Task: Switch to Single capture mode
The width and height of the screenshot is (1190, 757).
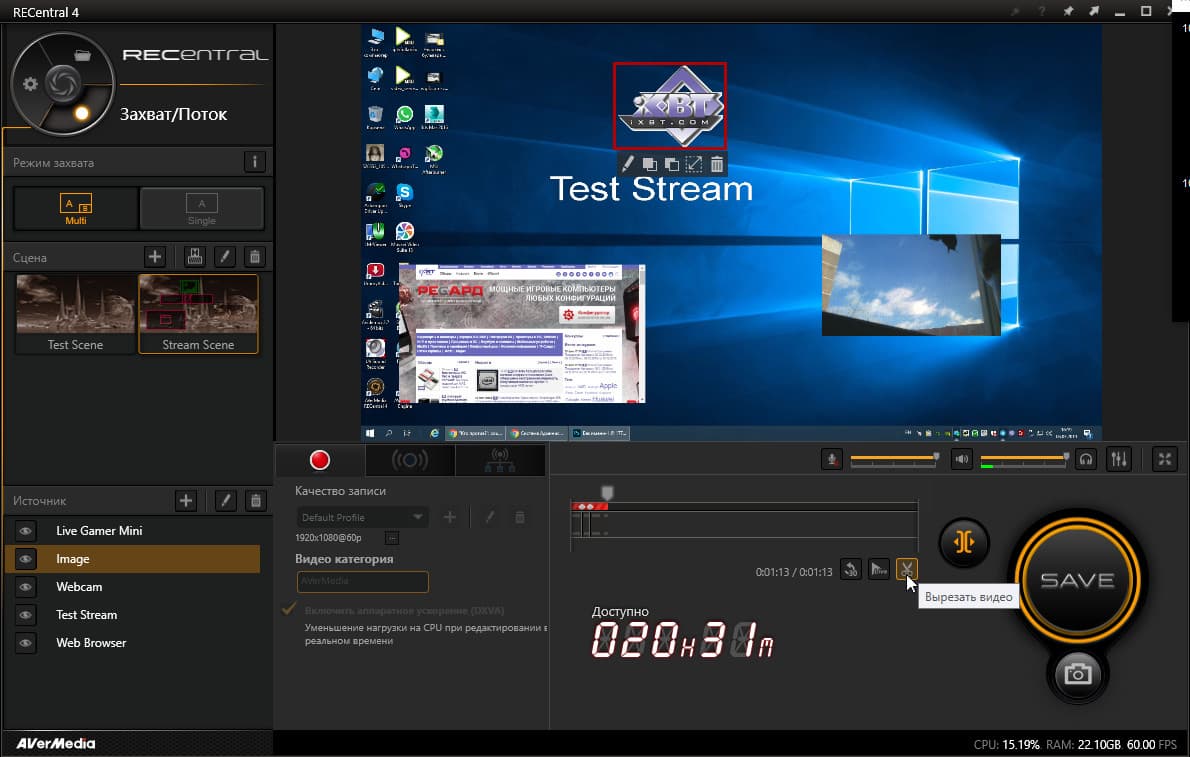Action: point(201,208)
